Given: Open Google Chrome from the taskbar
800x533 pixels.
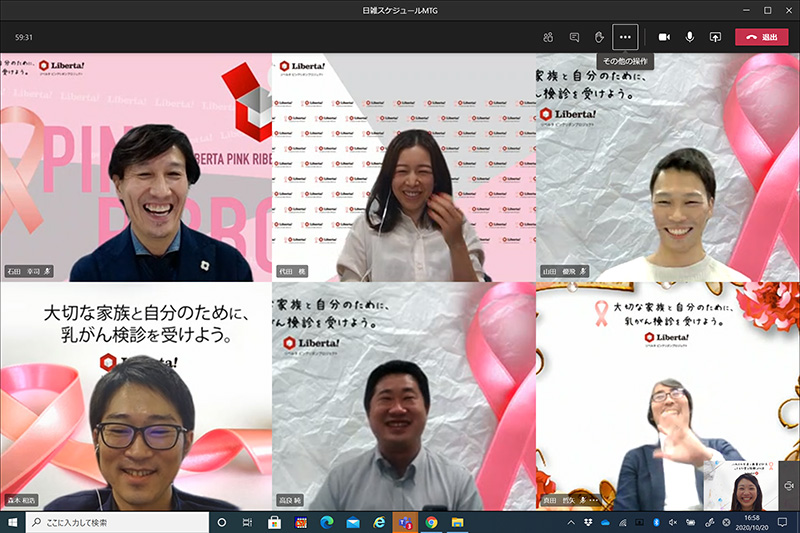Looking at the screenshot, I should coord(432,522).
